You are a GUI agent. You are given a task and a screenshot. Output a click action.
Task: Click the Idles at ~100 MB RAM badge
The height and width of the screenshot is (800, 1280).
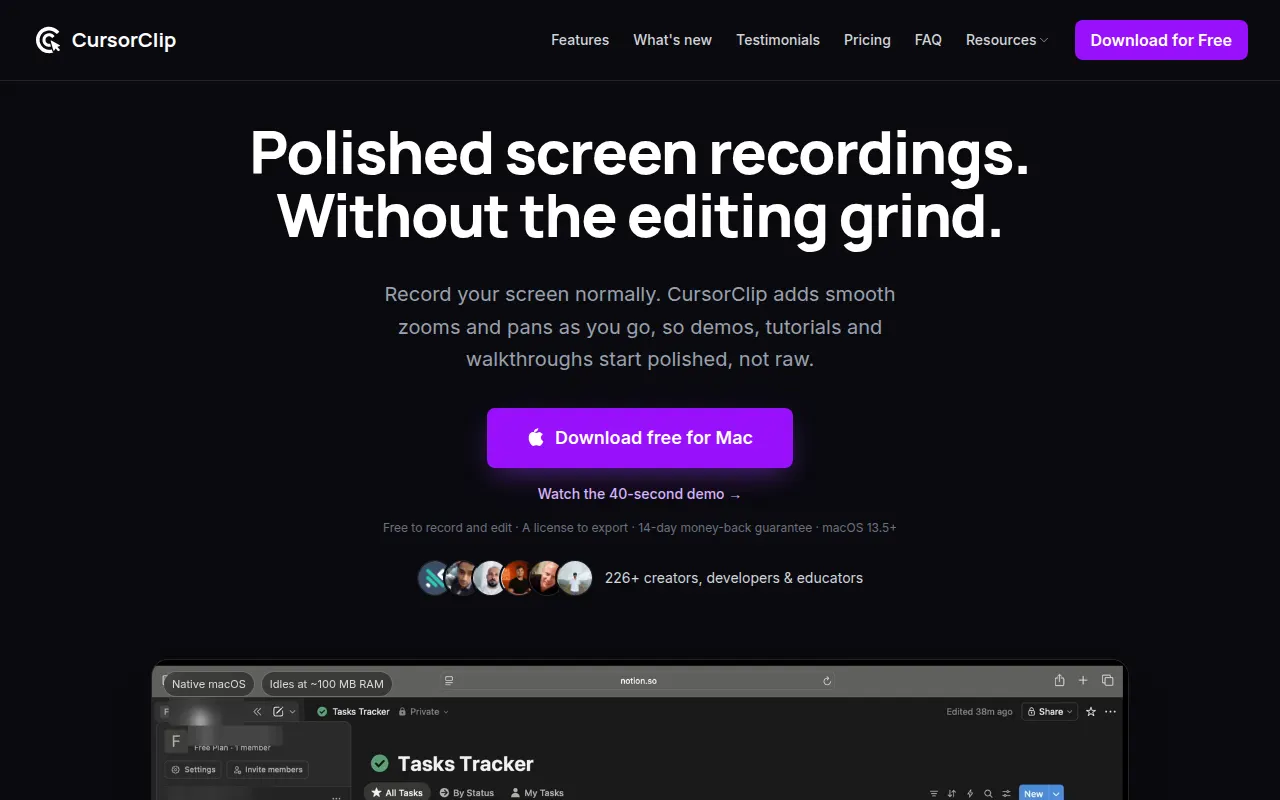pyautogui.click(x=327, y=684)
